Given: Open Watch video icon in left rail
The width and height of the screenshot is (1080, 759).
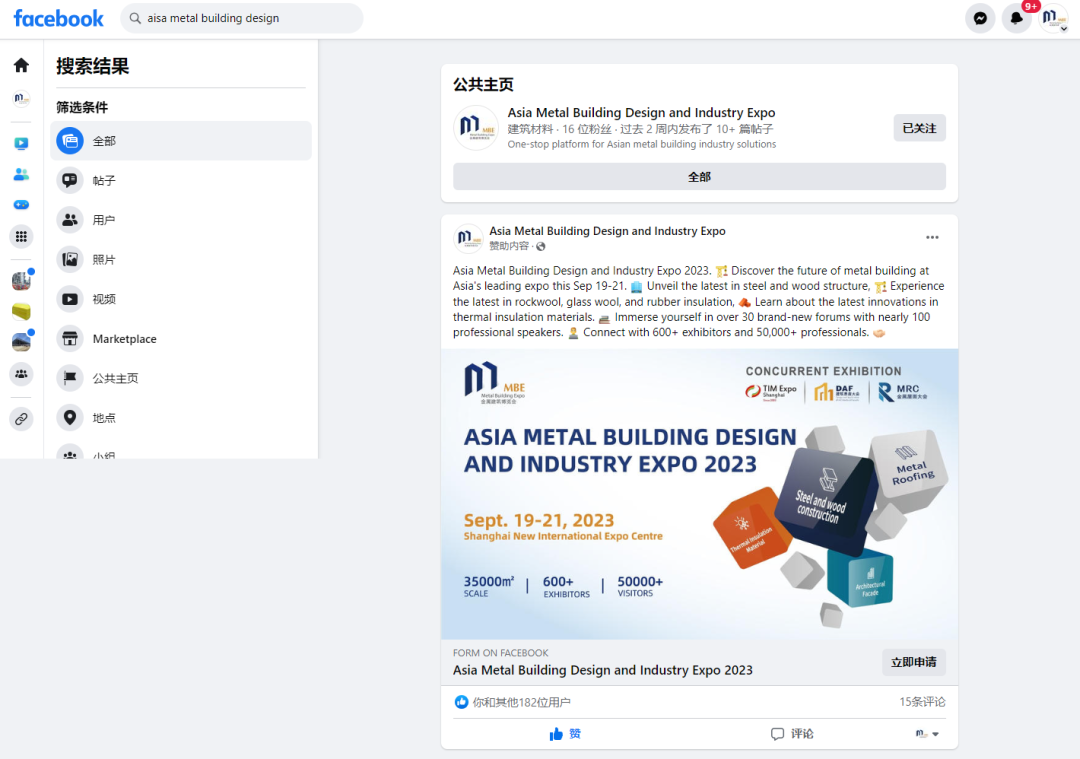Looking at the screenshot, I should coord(21,143).
